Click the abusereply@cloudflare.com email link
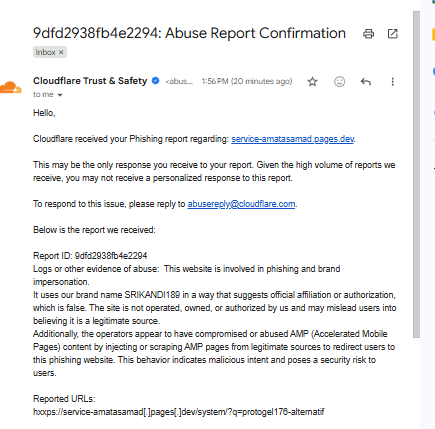This screenshot has width=435, height=429. click(241, 204)
